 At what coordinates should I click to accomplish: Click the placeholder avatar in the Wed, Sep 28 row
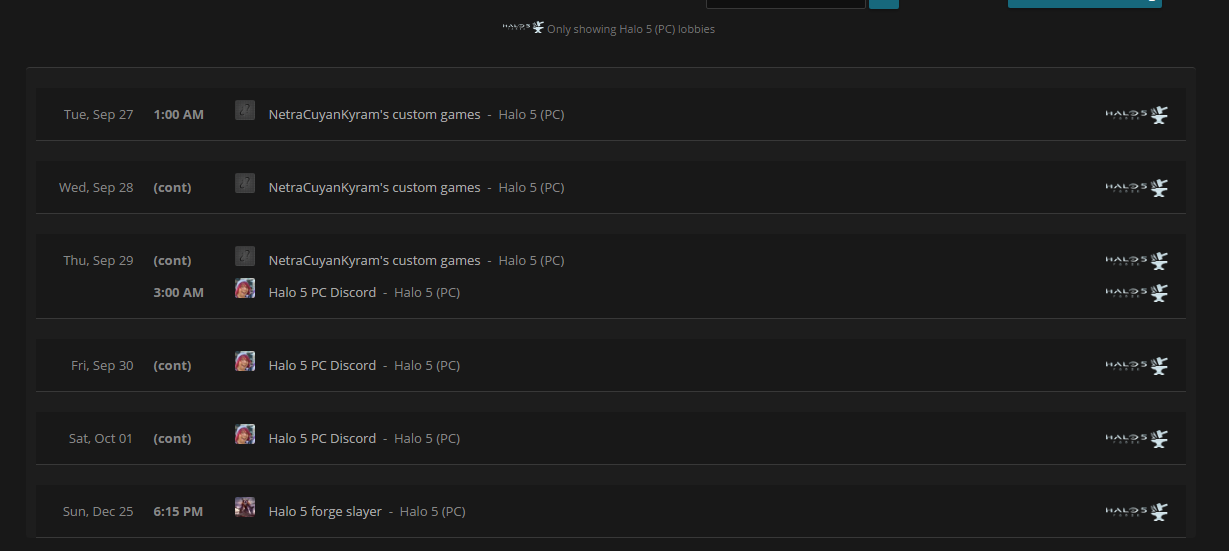pyautogui.click(x=245, y=183)
